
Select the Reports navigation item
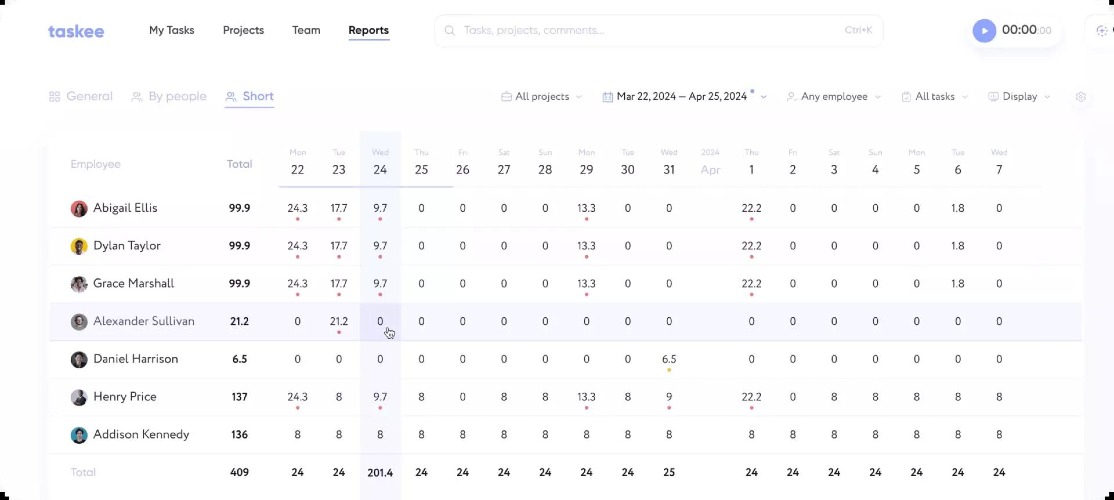click(x=368, y=31)
